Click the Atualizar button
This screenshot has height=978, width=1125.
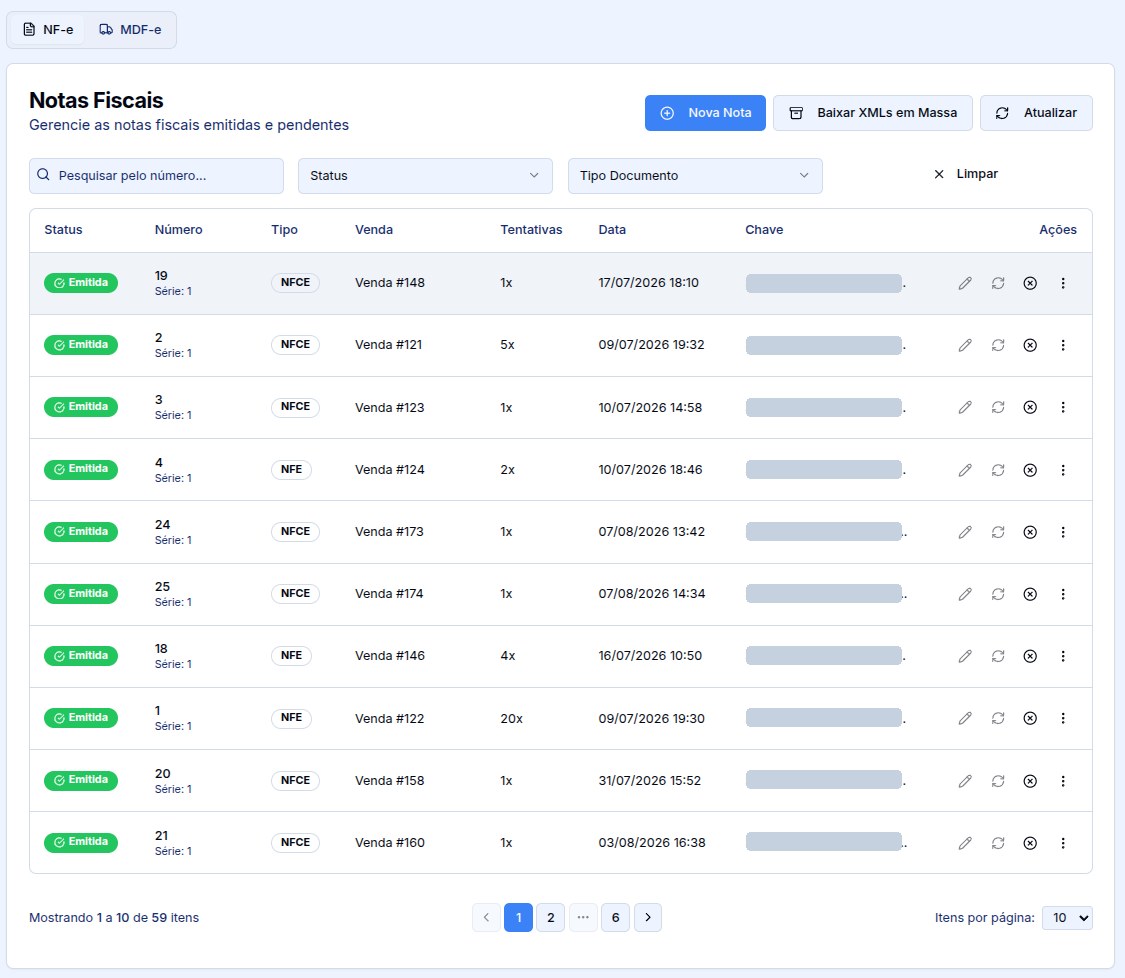point(1036,113)
